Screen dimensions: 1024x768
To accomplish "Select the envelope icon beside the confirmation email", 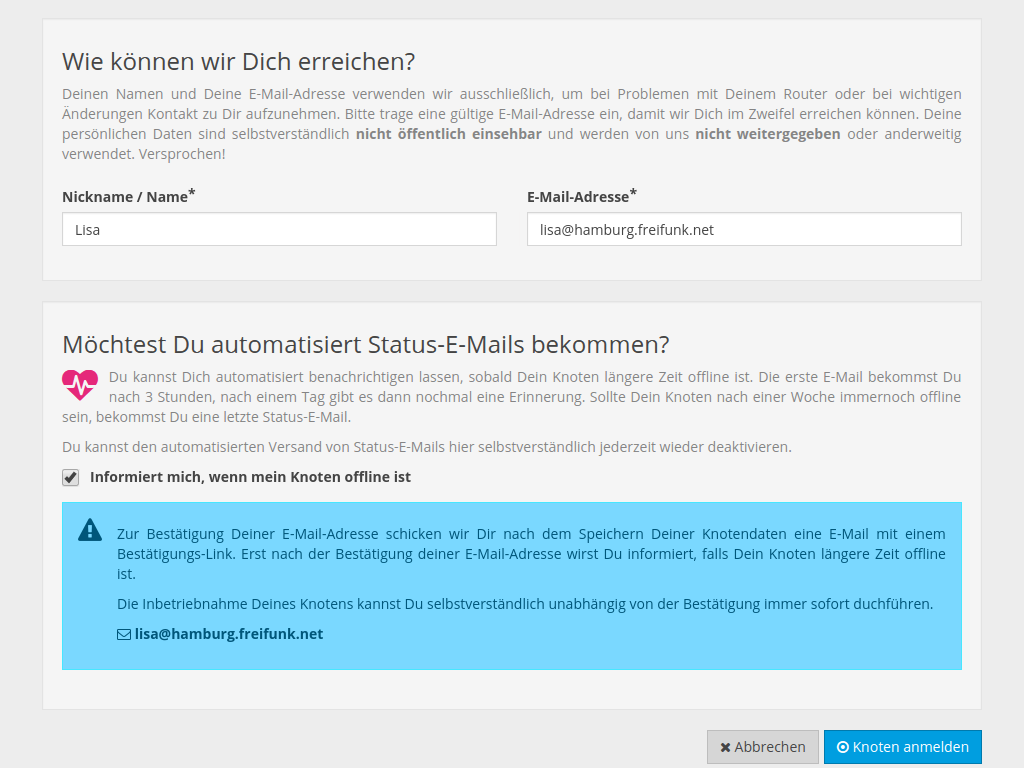I will [x=124, y=633].
